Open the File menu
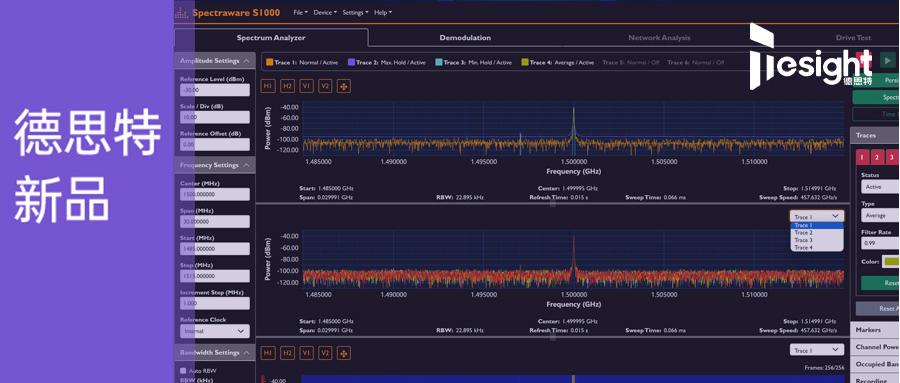 pos(300,13)
